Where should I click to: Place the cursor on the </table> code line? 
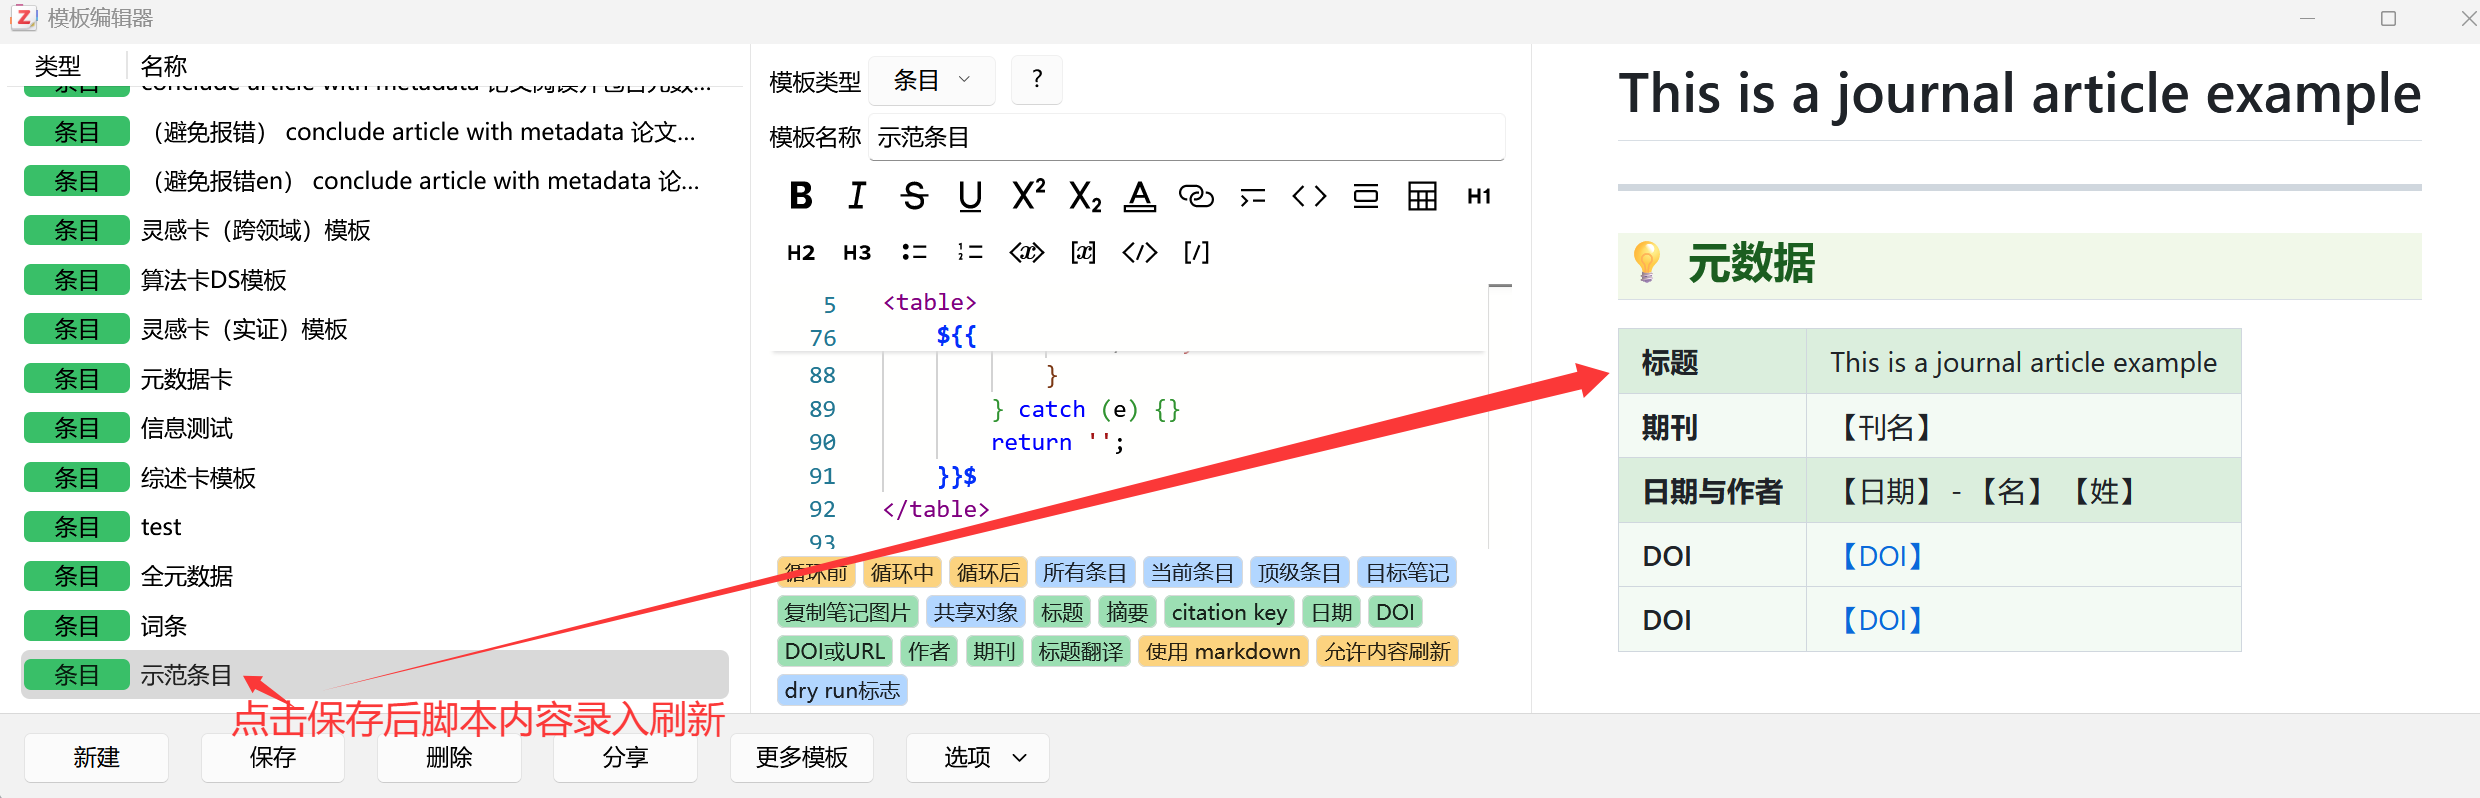pos(936,509)
